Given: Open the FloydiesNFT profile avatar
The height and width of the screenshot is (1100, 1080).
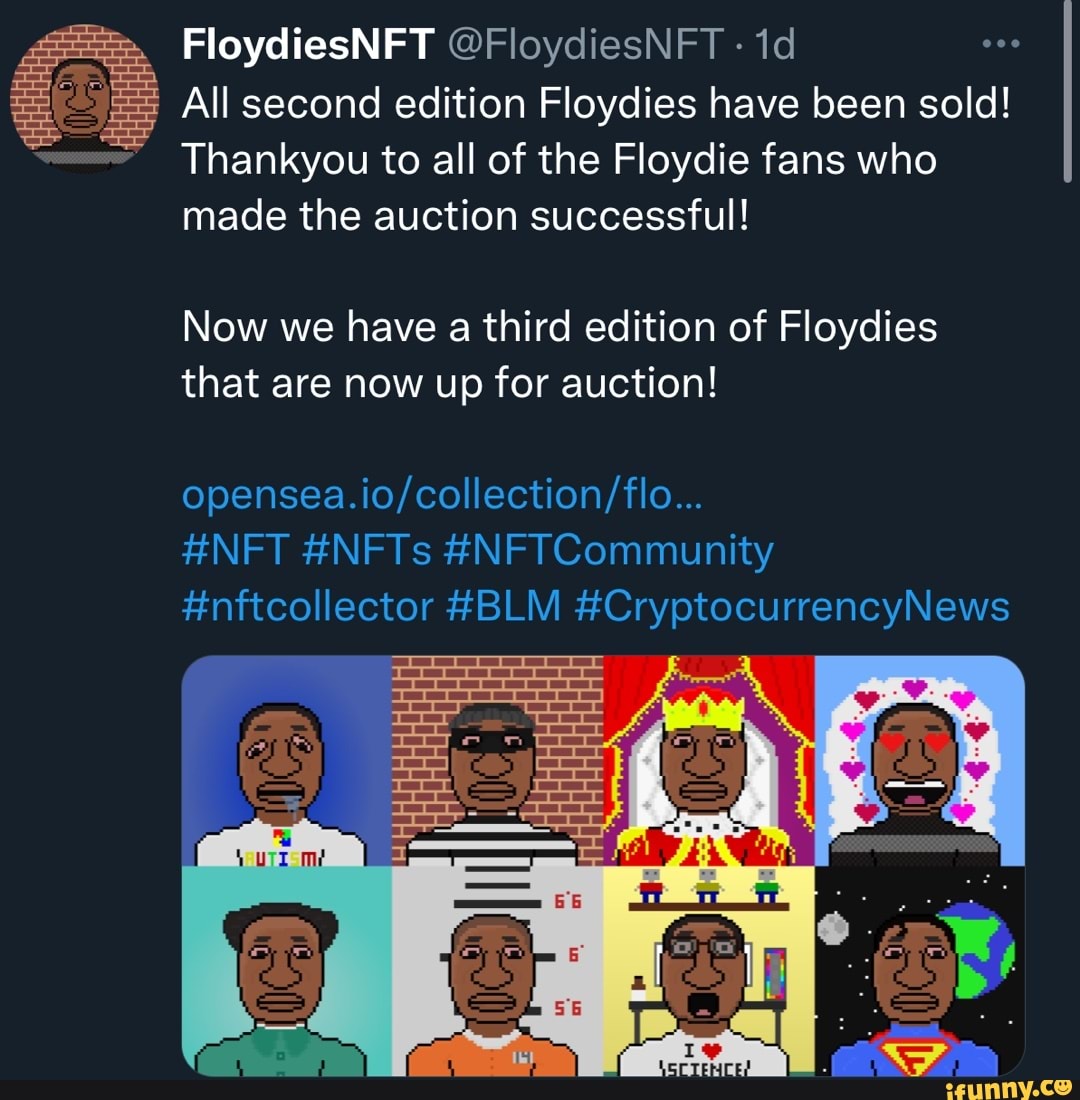Looking at the screenshot, I should (x=85, y=98).
